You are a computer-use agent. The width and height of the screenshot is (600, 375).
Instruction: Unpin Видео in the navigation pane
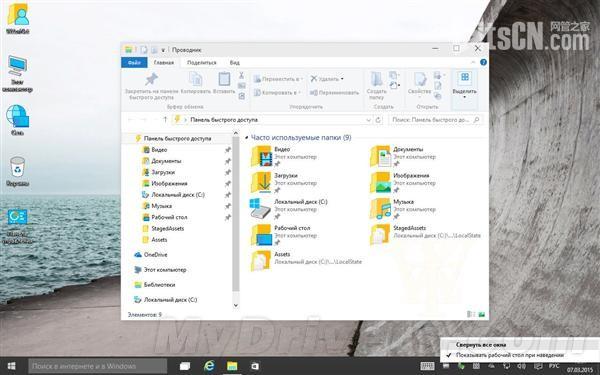point(228,150)
